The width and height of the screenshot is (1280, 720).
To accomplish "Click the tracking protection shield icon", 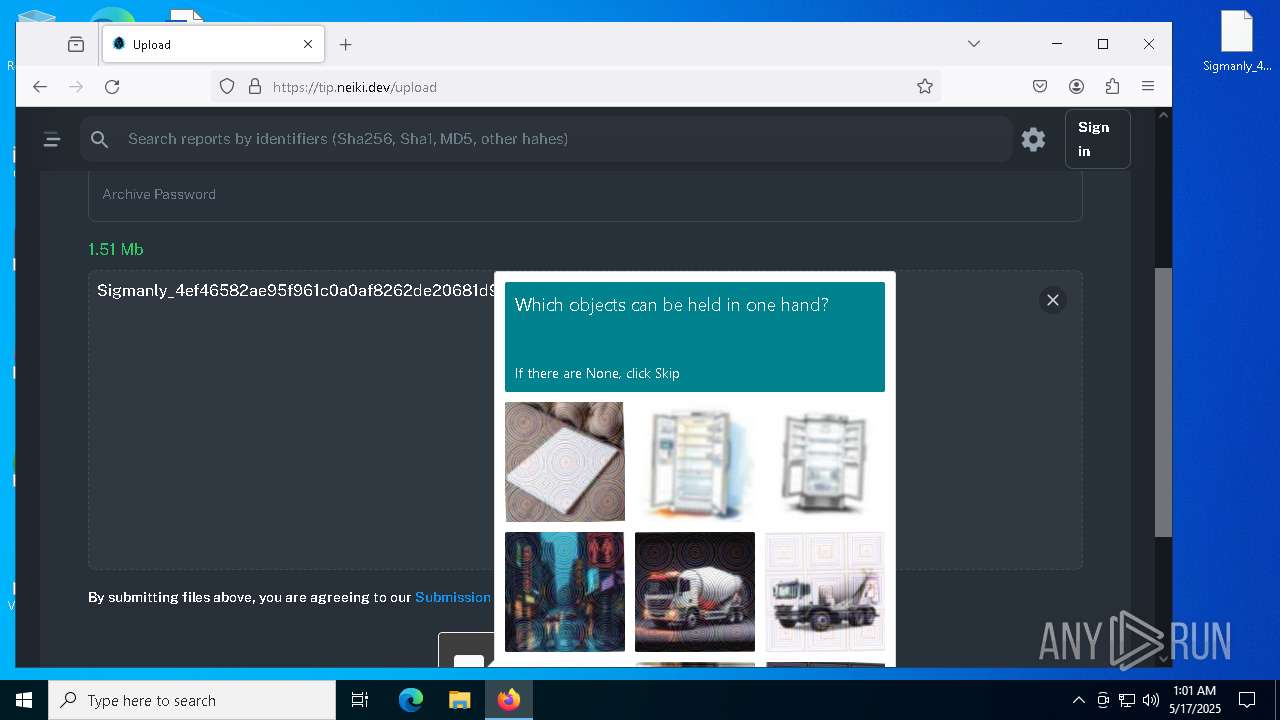I will (227, 87).
